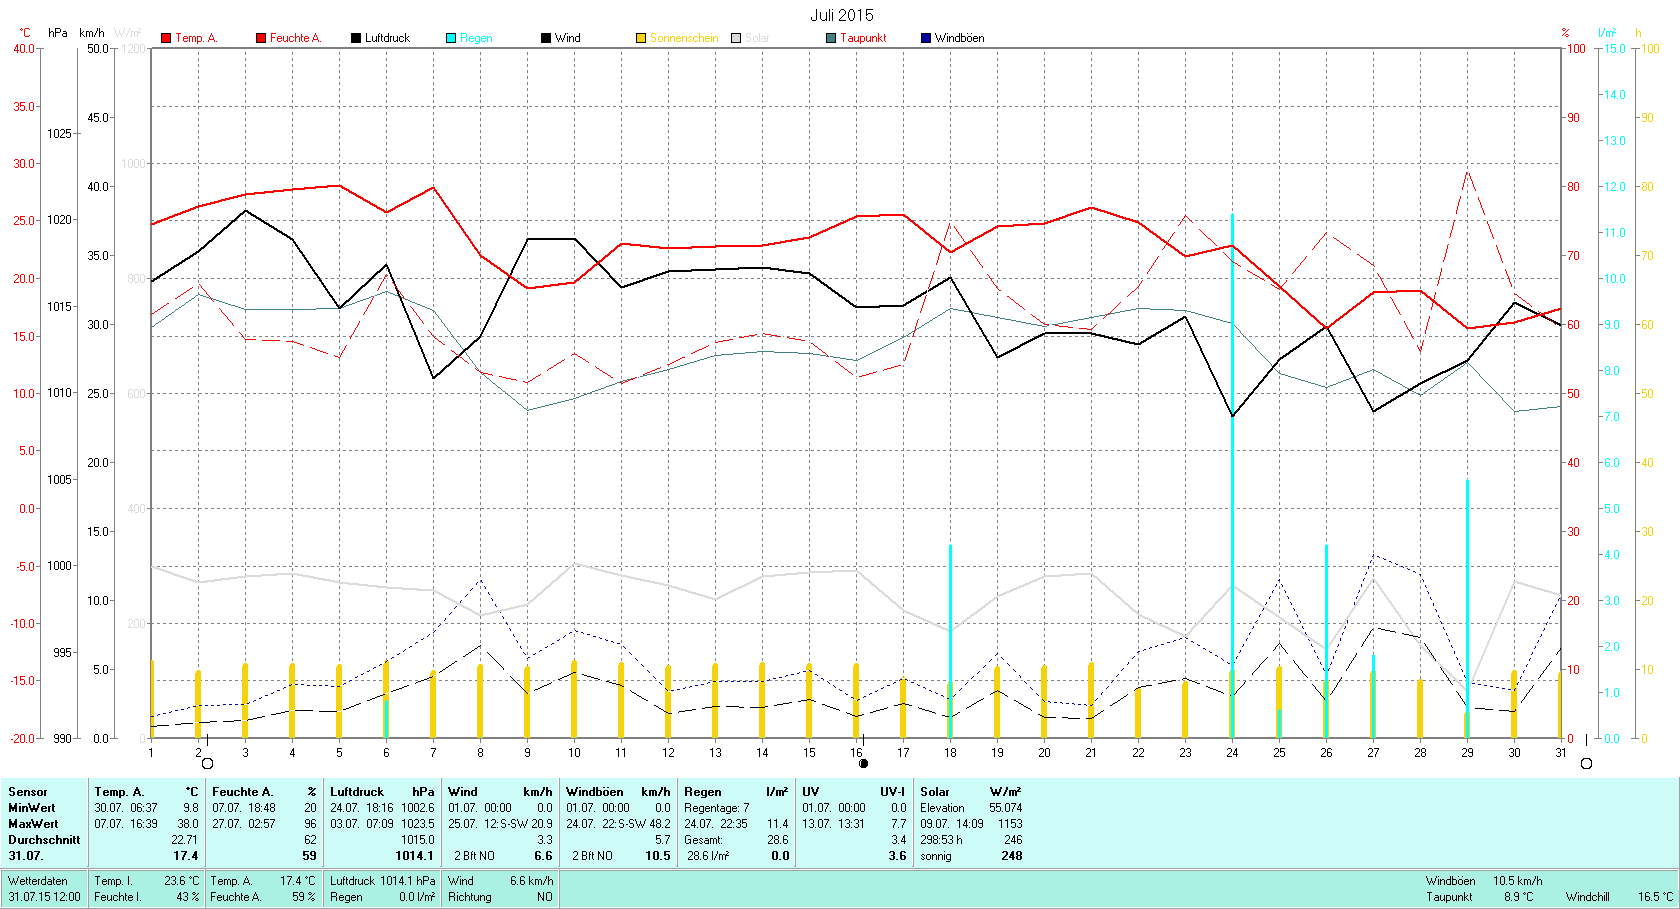
Task: Click the black Wind legend swatch
Action: click(546, 38)
